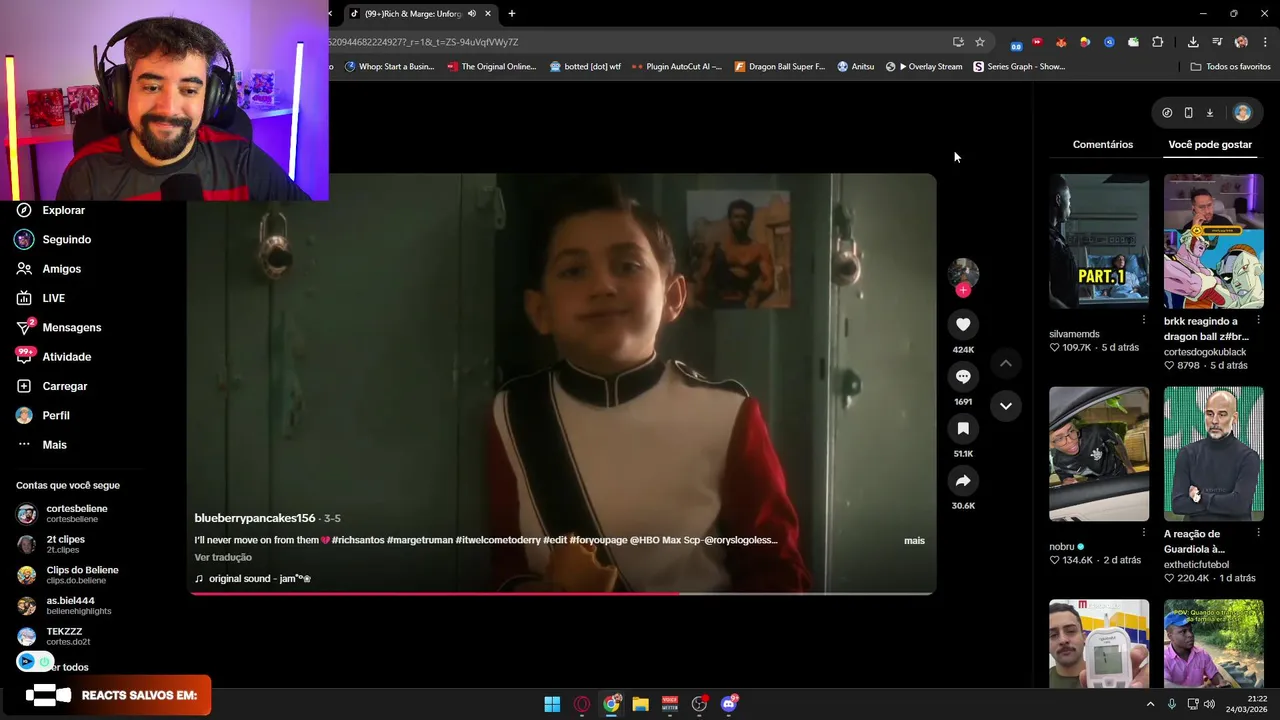Expand the Mais menu in sidebar
Screen dimensions: 1280x720
pyautogui.click(x=42, y=445)
